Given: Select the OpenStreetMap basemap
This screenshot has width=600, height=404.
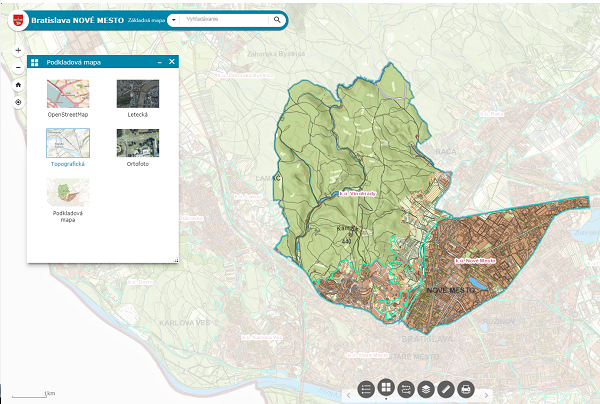Looking at the screenshot, I should [68, 94].
